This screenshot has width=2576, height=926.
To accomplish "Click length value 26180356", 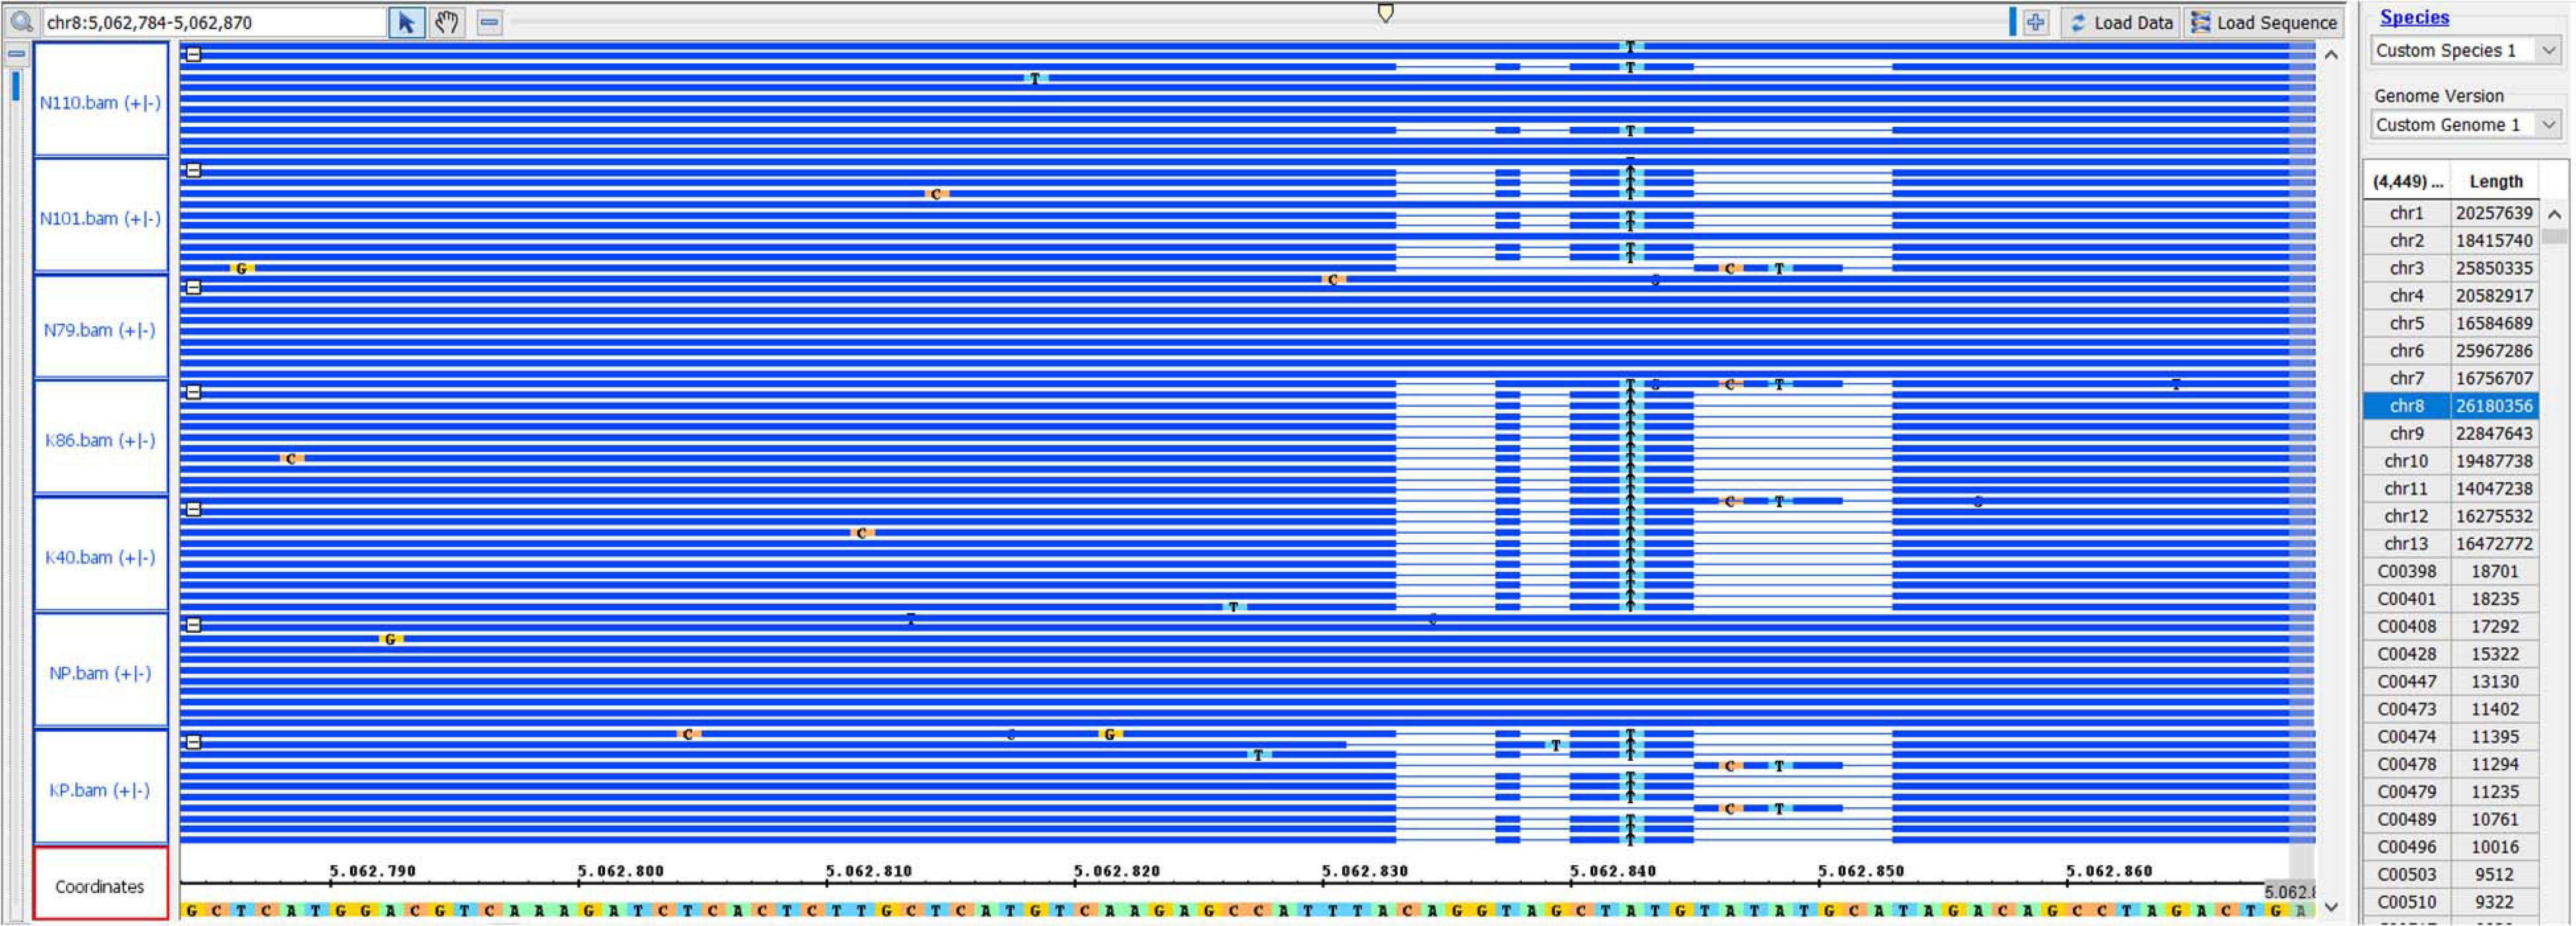I will point(2494,405).
